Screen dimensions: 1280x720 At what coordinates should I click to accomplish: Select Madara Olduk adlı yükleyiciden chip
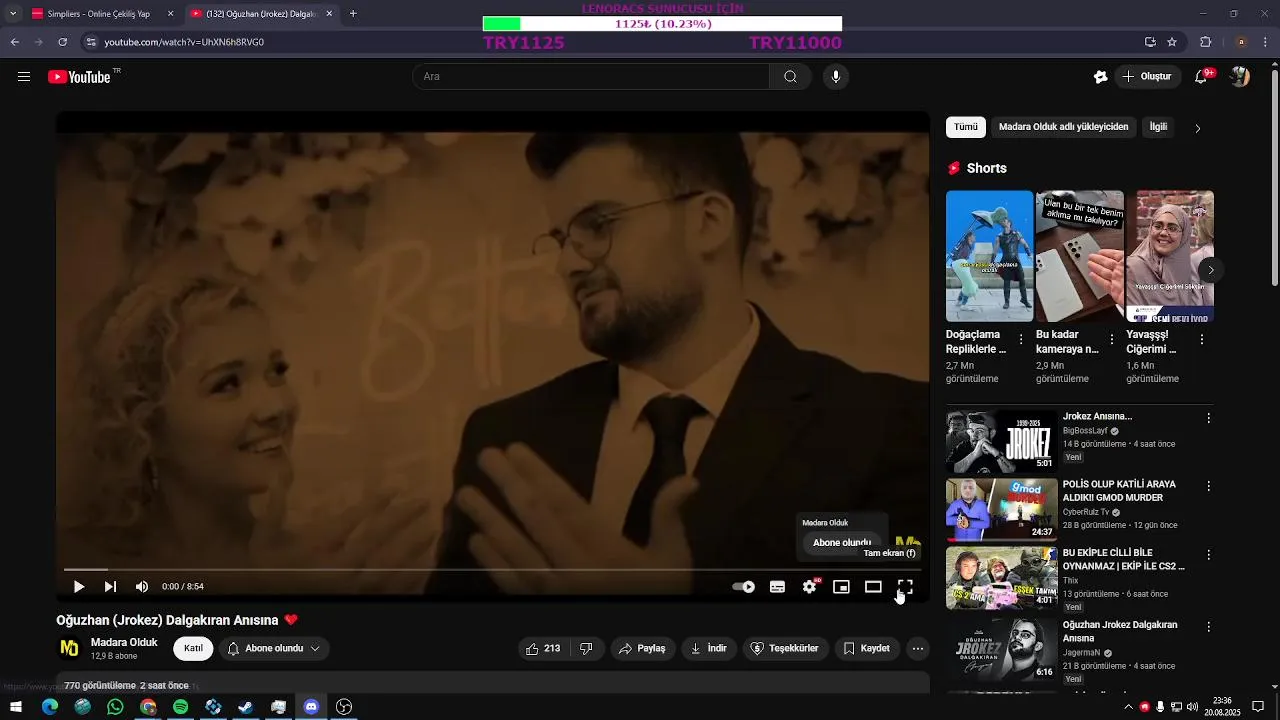(x=1063, y=127)
